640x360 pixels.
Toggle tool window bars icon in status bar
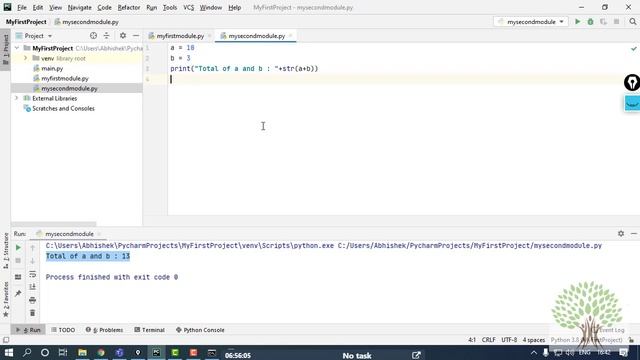click(x=6, y=340)
